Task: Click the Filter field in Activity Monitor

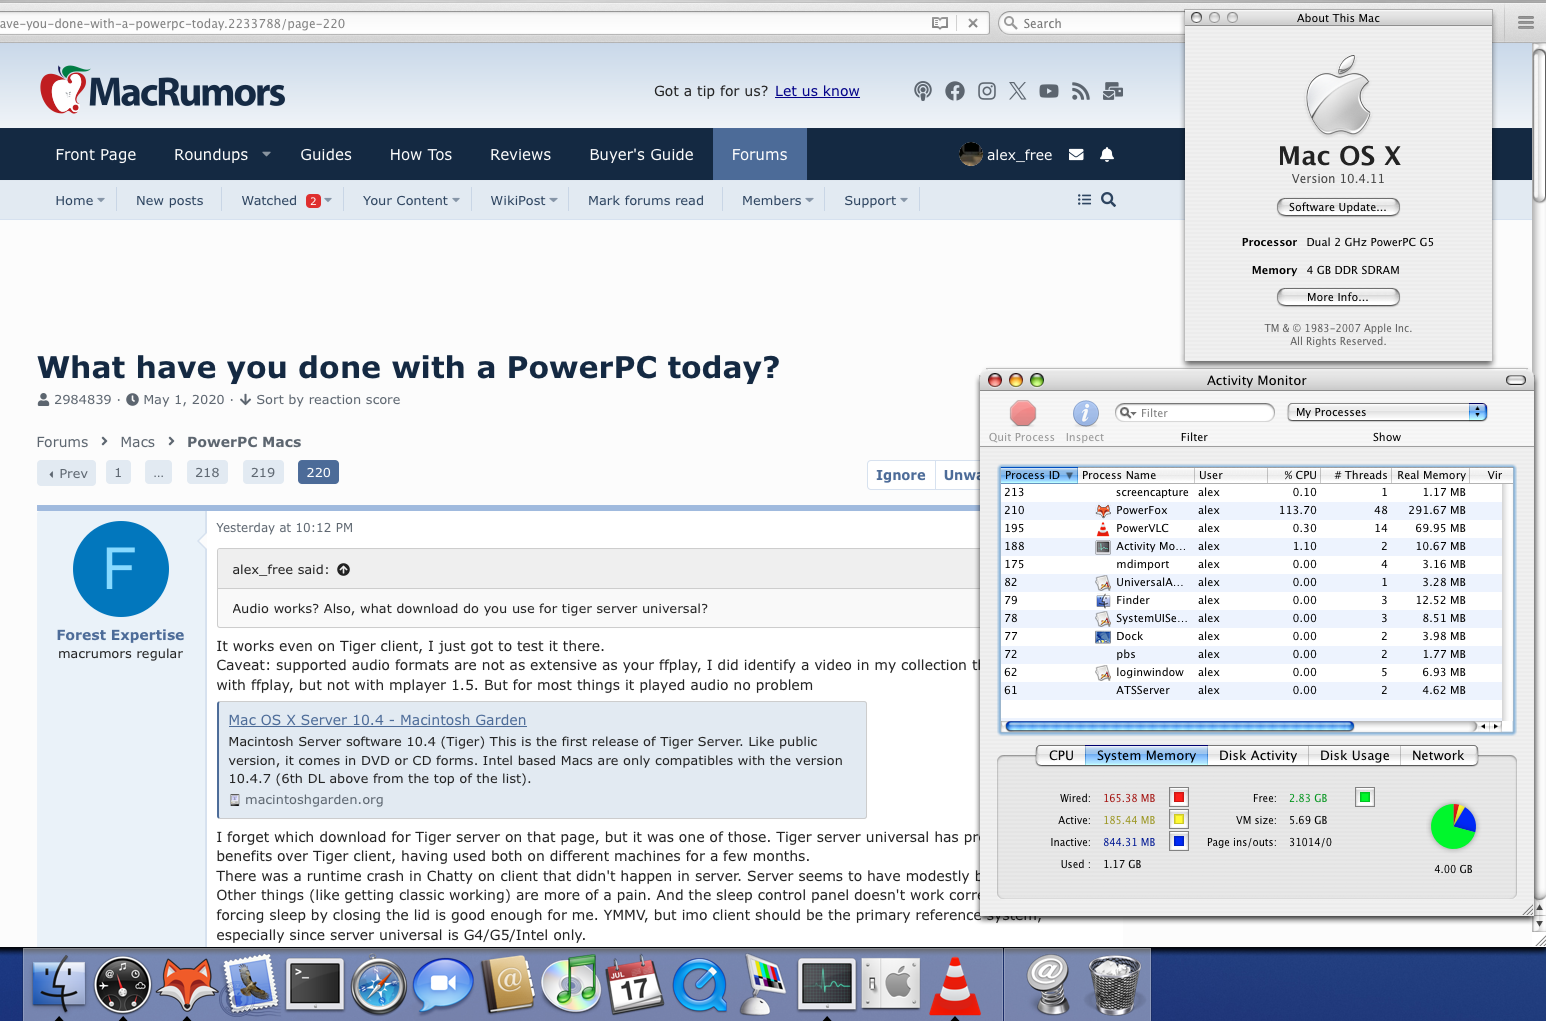Action: 1195,412
